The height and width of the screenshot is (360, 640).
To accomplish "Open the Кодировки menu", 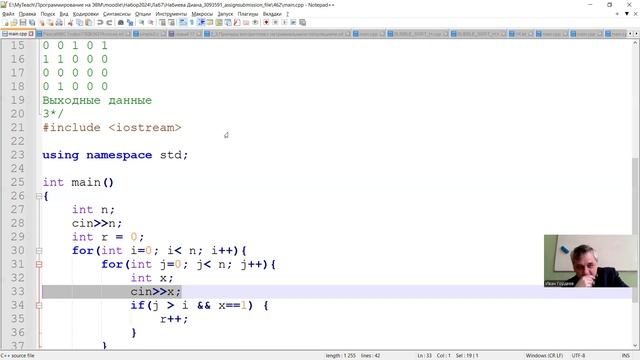I will [86, 14].
